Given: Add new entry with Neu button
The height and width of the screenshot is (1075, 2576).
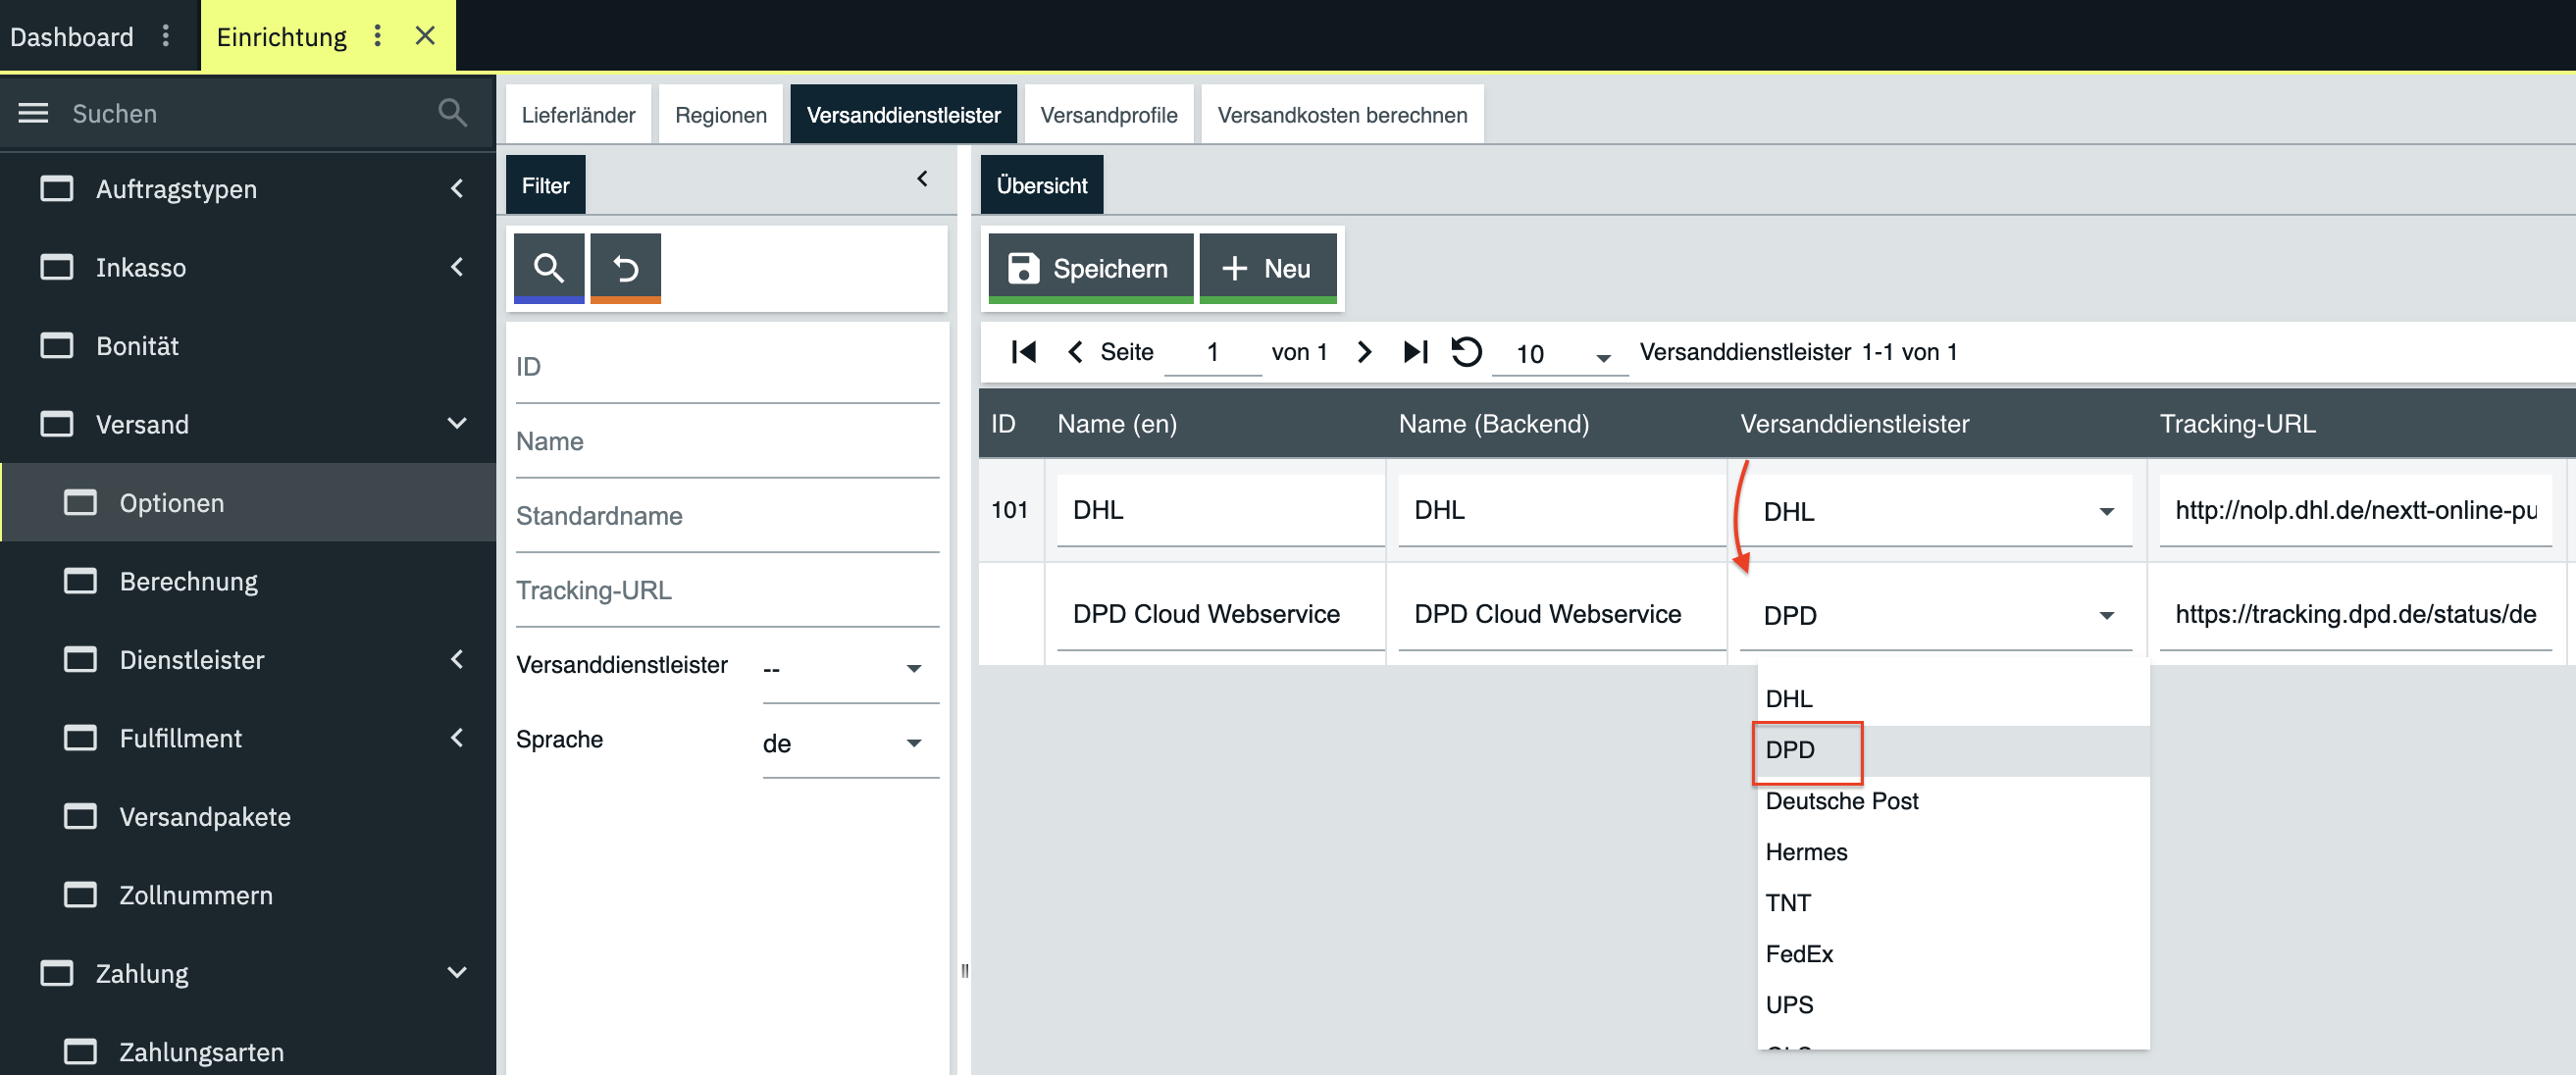Looking at the screenshot, I should [x=1267, y=268].
